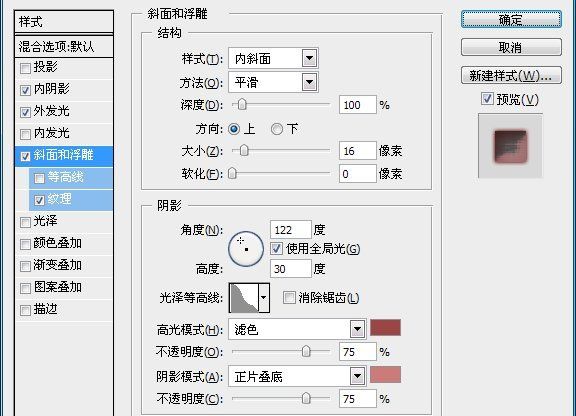This screenshot has height=416, width=576.
Task: Enable the 内发光 checkbox
Action: 25,134
